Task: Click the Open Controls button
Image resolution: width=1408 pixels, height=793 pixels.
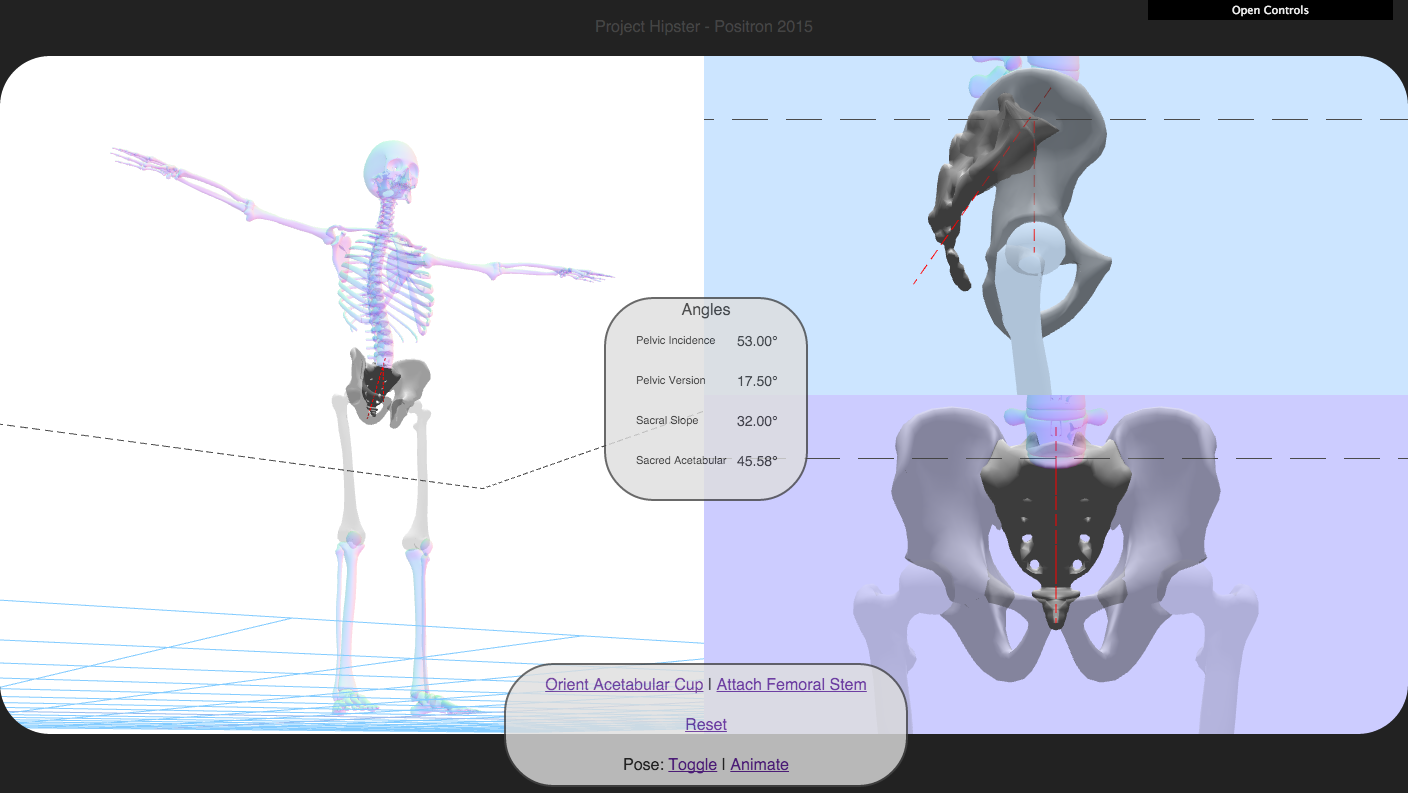Action: click(1270, 10)
